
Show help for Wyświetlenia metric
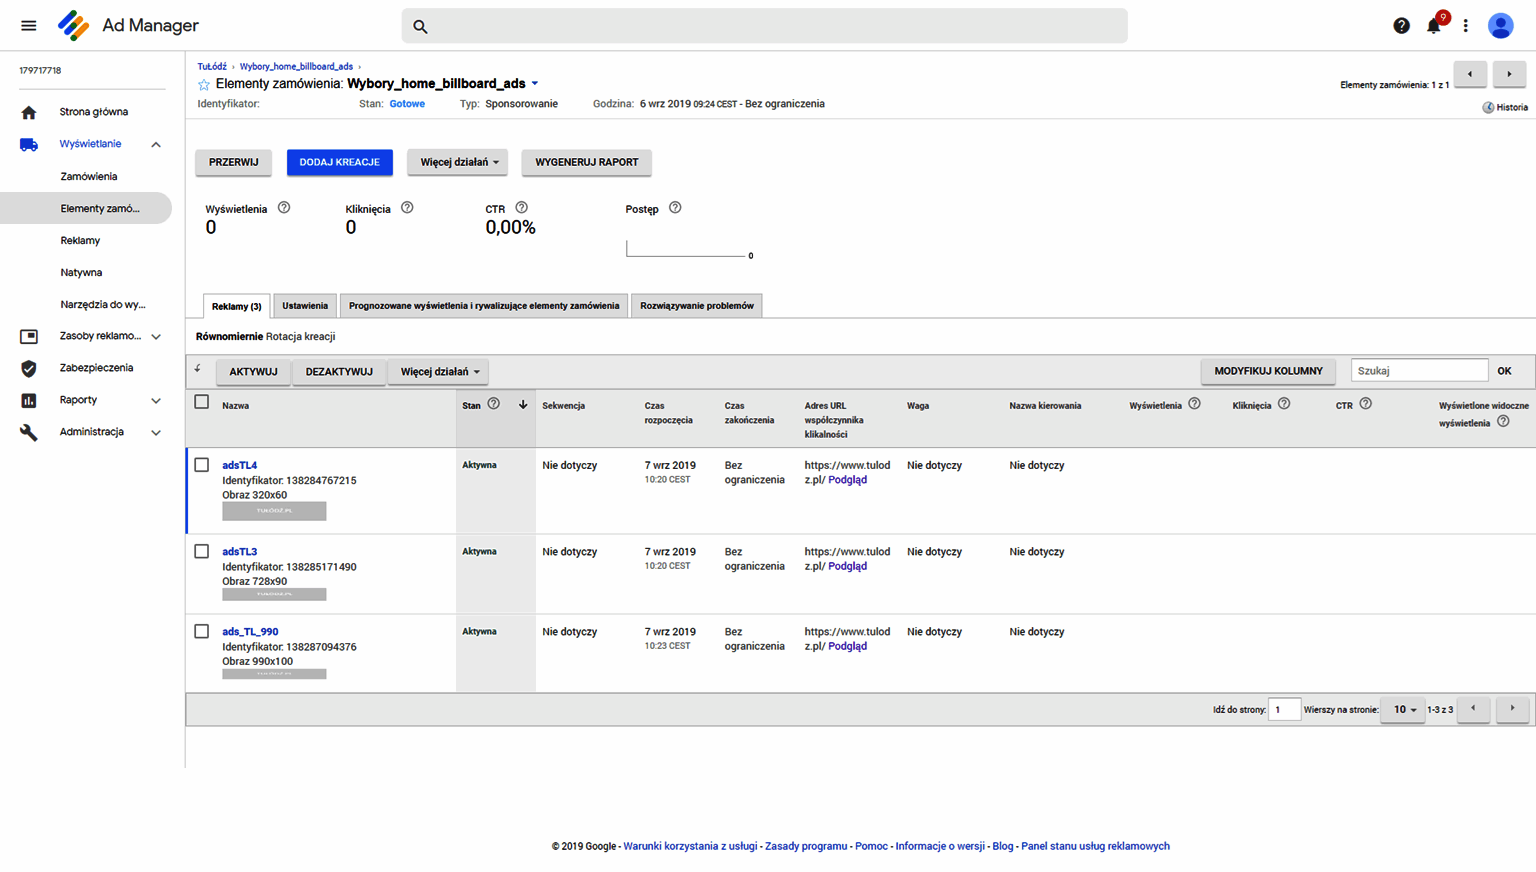284,208
